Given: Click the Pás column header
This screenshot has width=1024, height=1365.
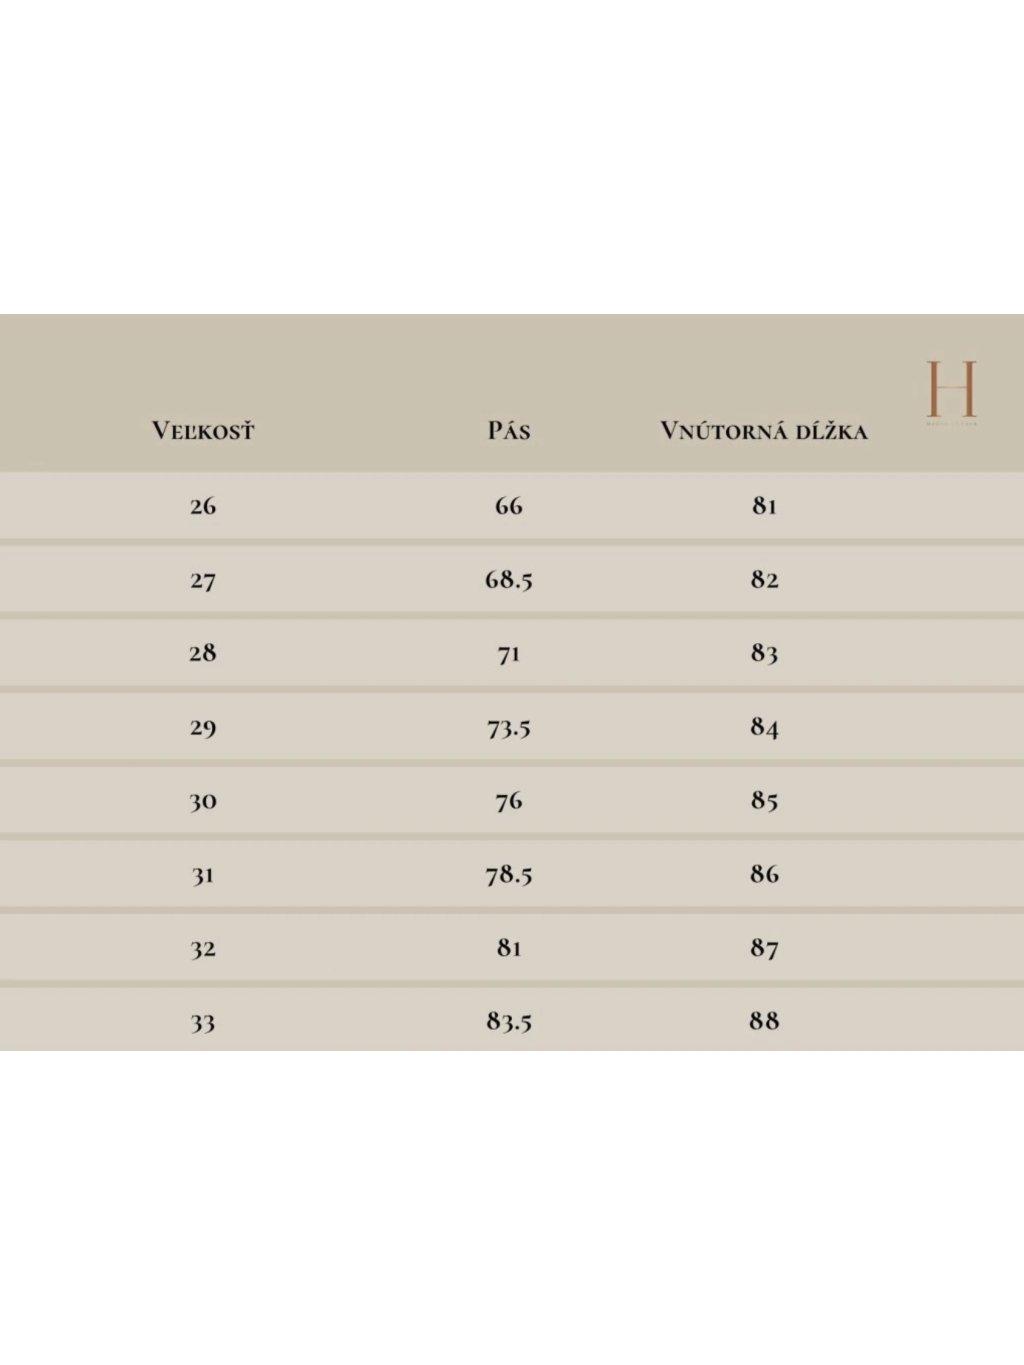Looking at the screenshot, I should [509, 431].
